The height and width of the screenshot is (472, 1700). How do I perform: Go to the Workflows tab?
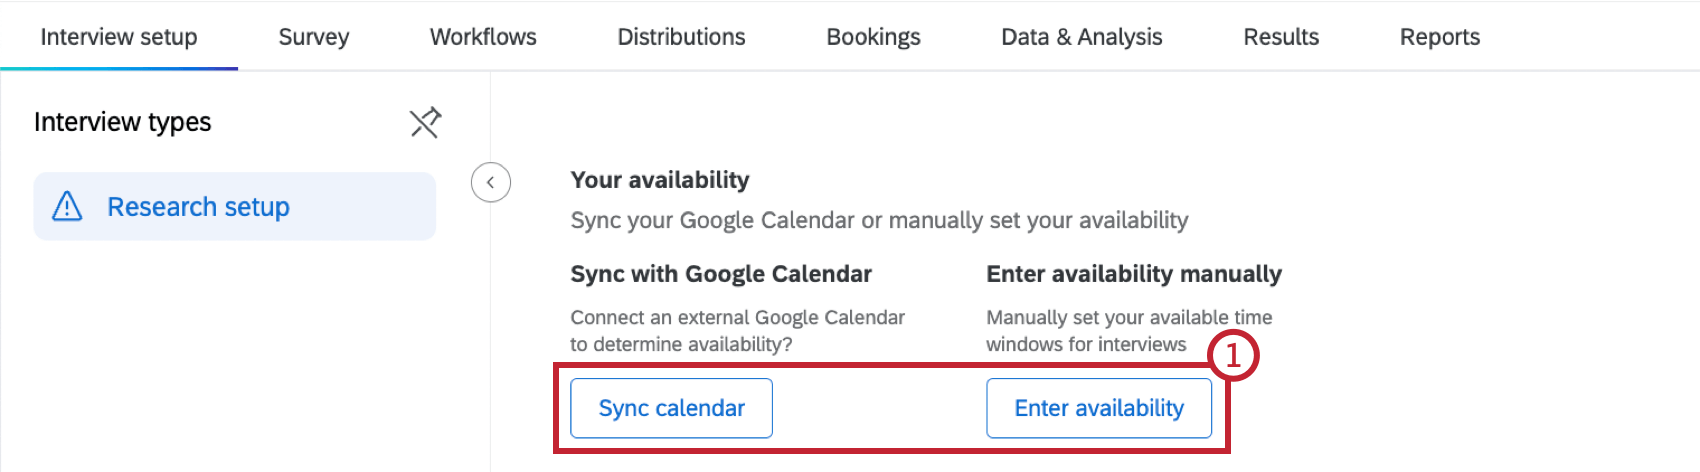pyautogui.click(x=483, y=37)
